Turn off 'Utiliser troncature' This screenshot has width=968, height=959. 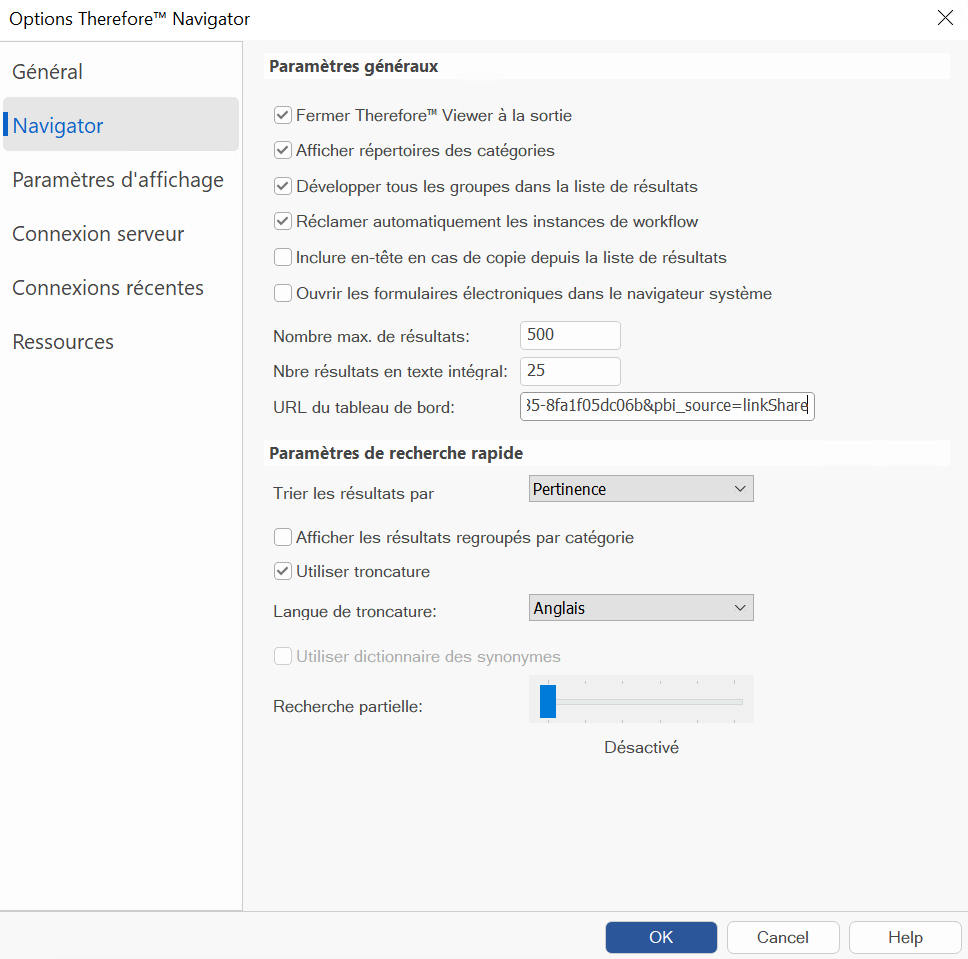pyautogui.click(x=283, y=571)
